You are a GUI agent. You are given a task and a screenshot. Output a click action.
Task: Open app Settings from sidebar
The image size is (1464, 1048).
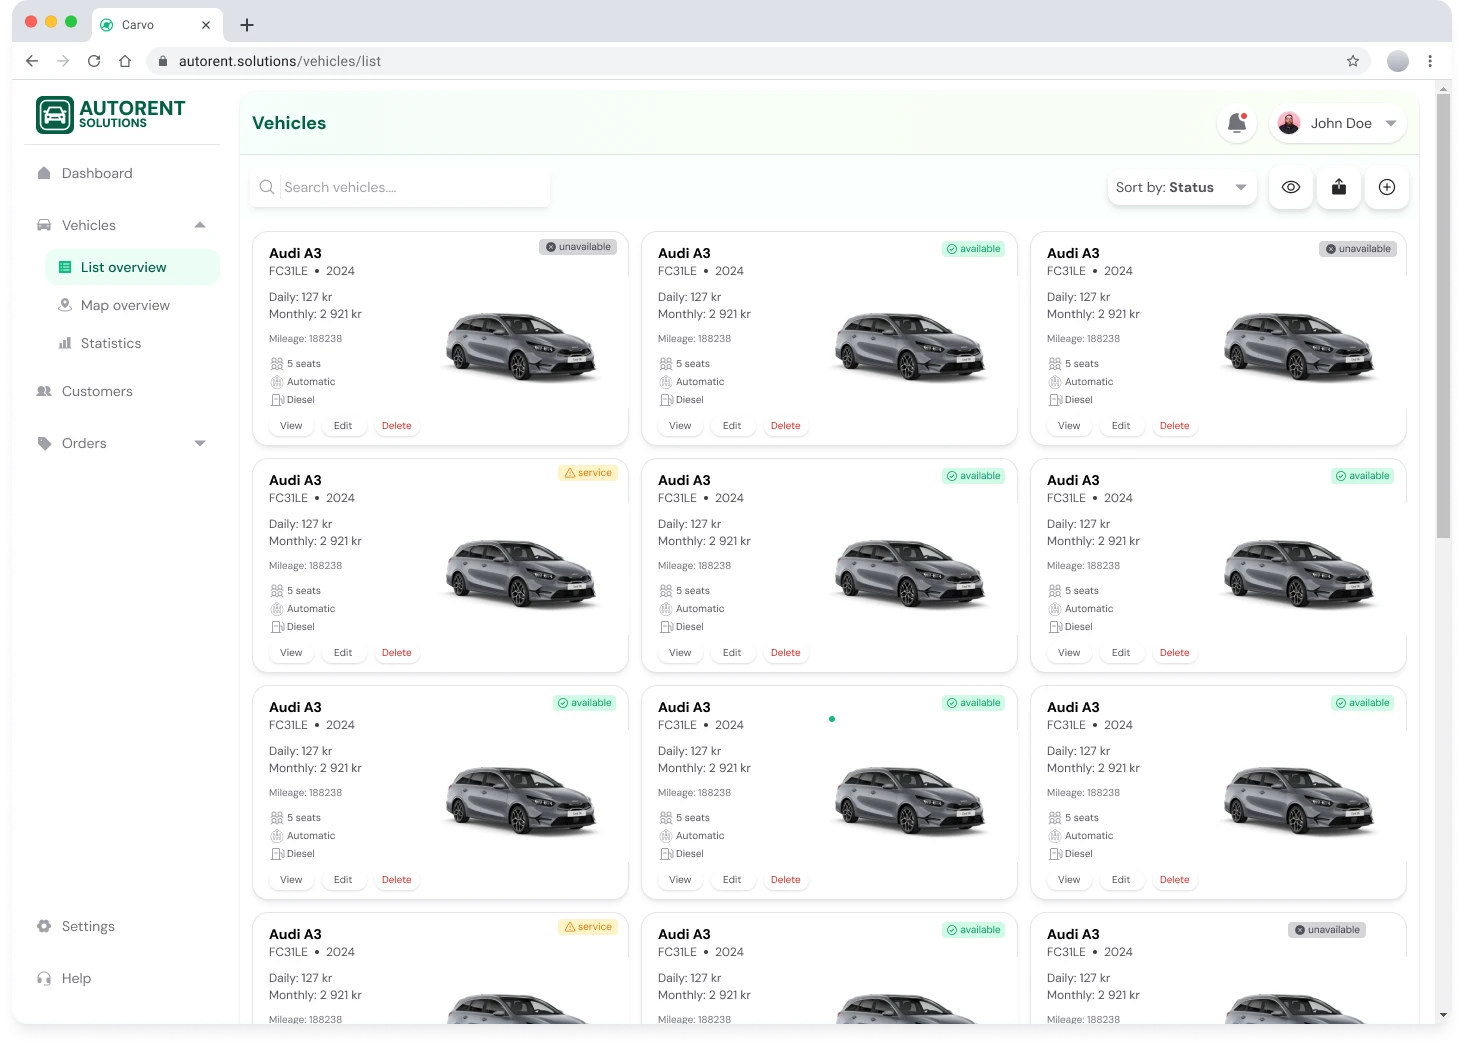(x=88, y=926)
